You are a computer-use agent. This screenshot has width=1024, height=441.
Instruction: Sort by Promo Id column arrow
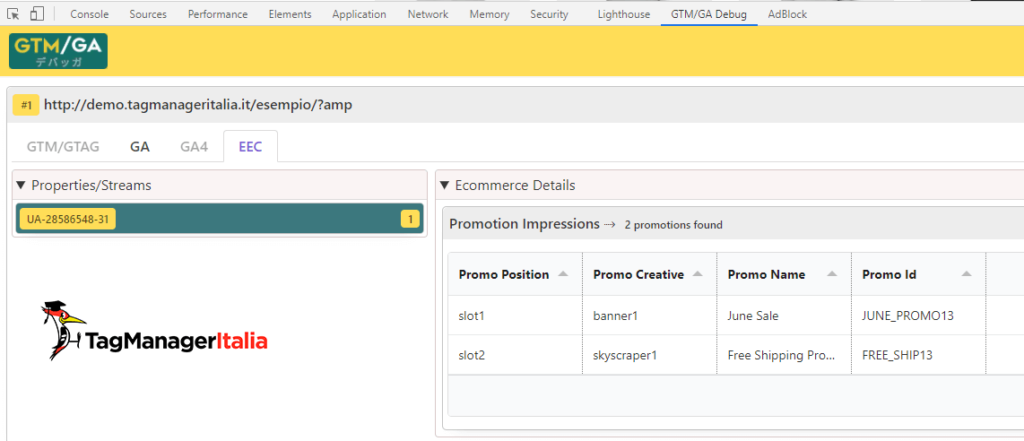click(x=967, y=275)
